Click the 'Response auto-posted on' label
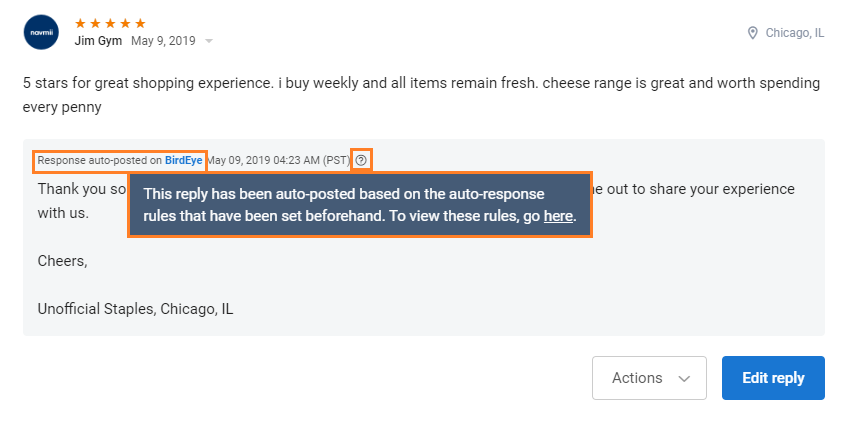Viewport: 845px width, 427px height. (x=100, y=160)
